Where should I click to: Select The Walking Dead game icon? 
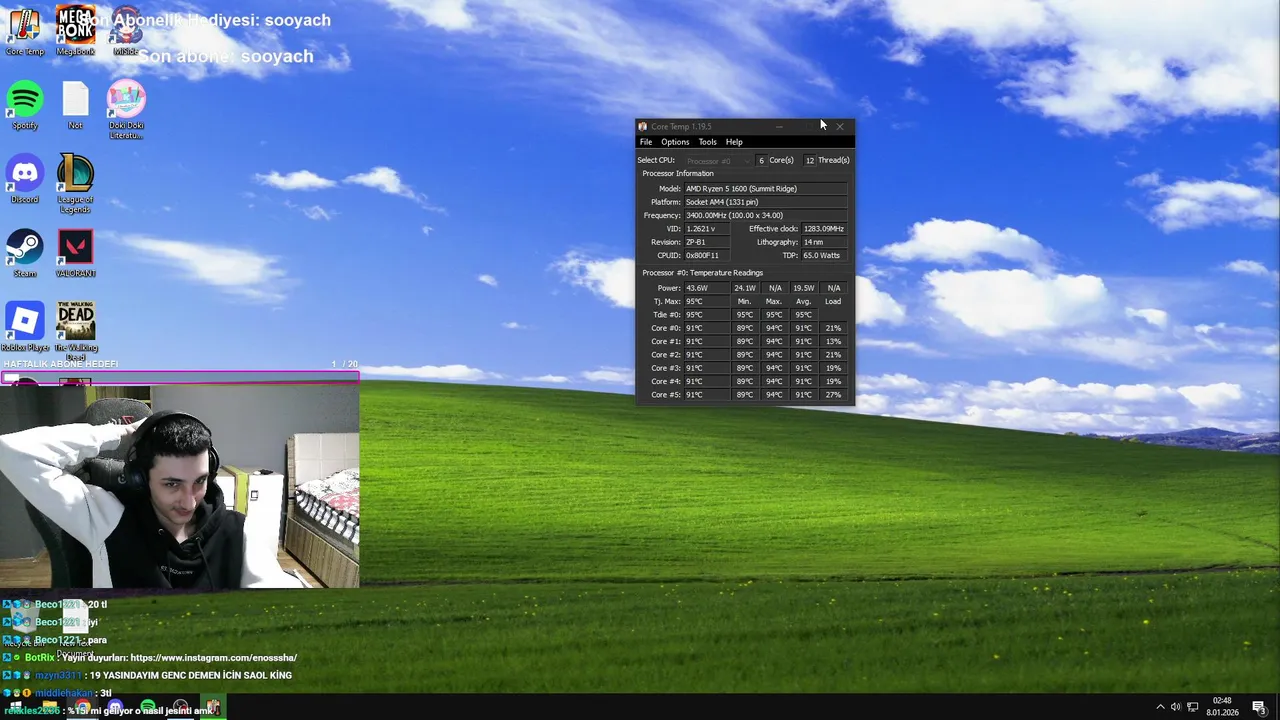[76, 331]
